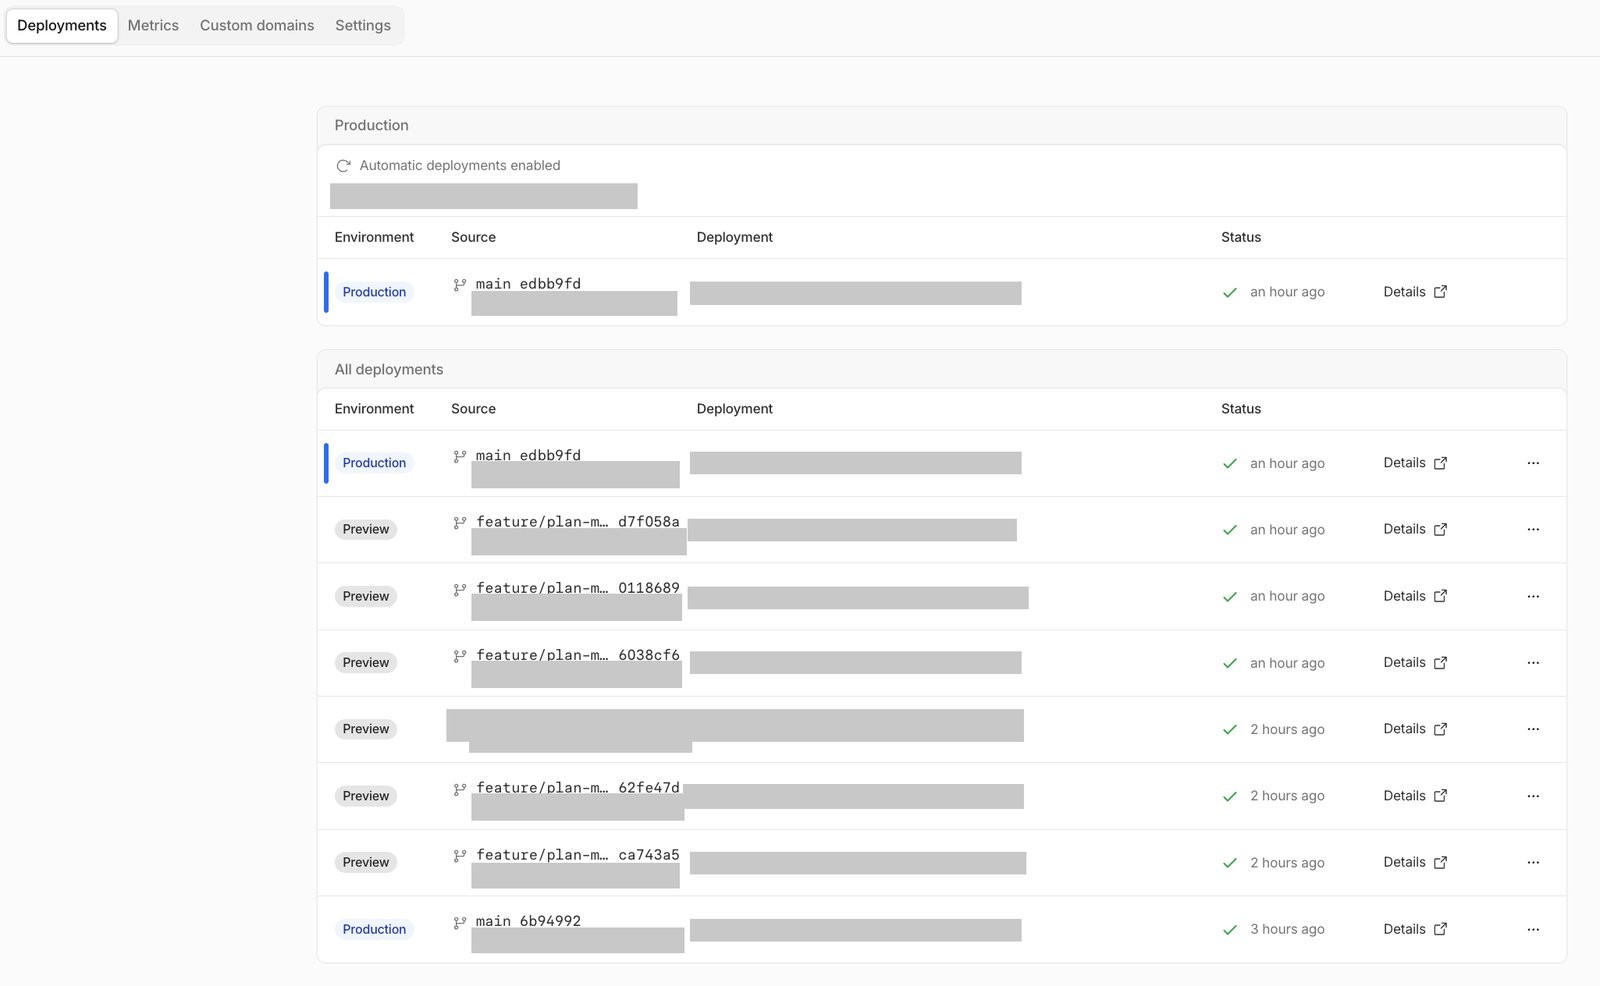
Task: Open the Custom domains tab
Action: click(x=257, y=25)
